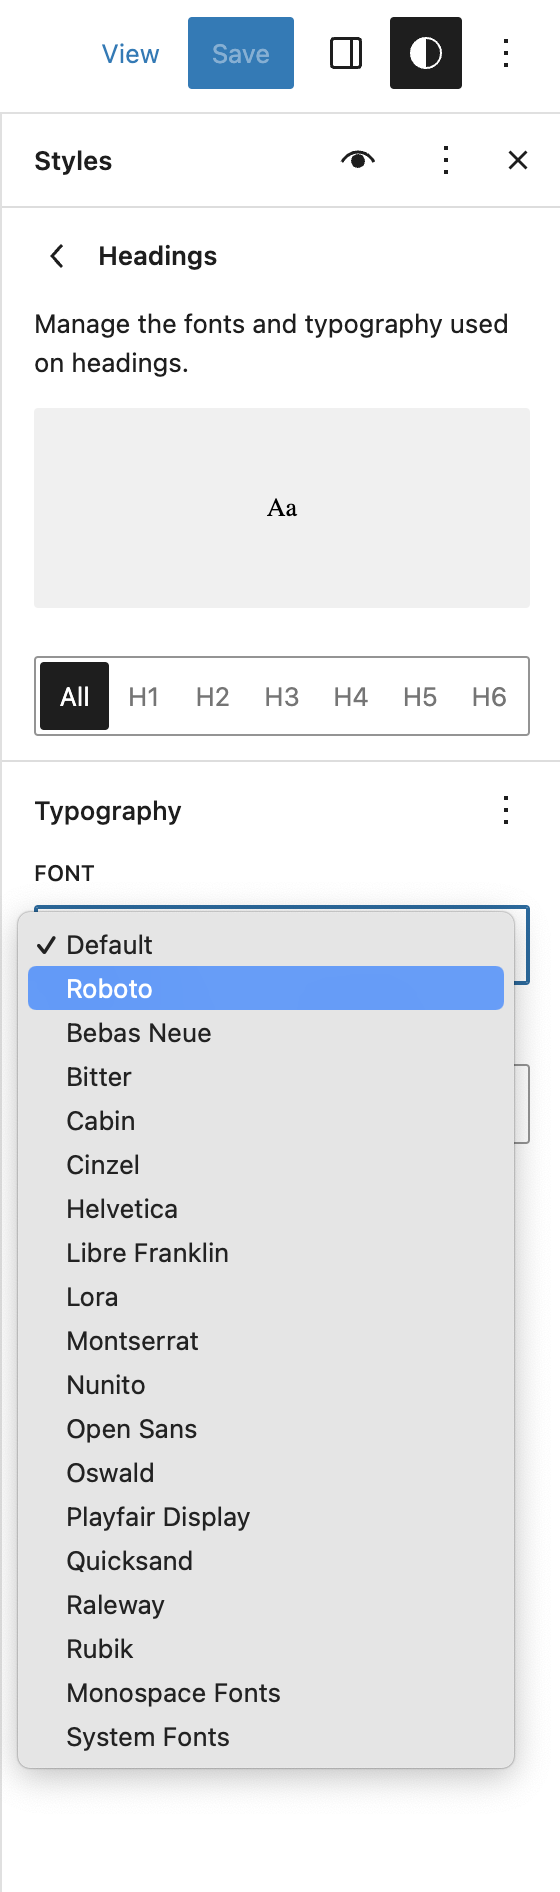560x1892 pixels.
Task: Select the All headings level
Action: click(x=75, y=696)
